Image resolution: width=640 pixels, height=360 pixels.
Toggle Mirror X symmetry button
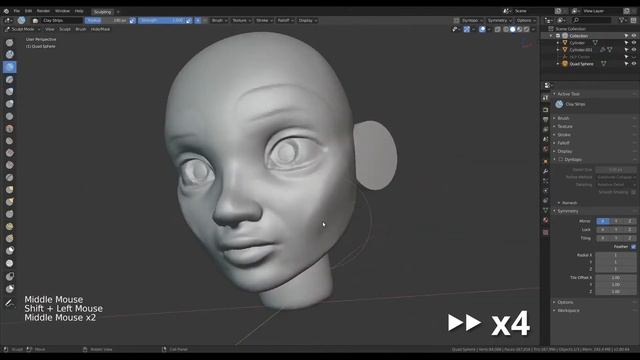603,221
